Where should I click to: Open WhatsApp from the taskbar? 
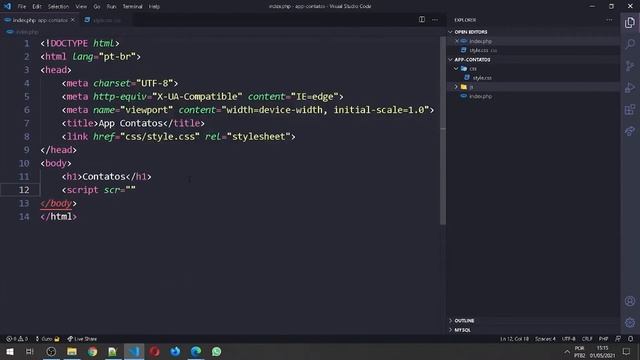click(216, 351)
